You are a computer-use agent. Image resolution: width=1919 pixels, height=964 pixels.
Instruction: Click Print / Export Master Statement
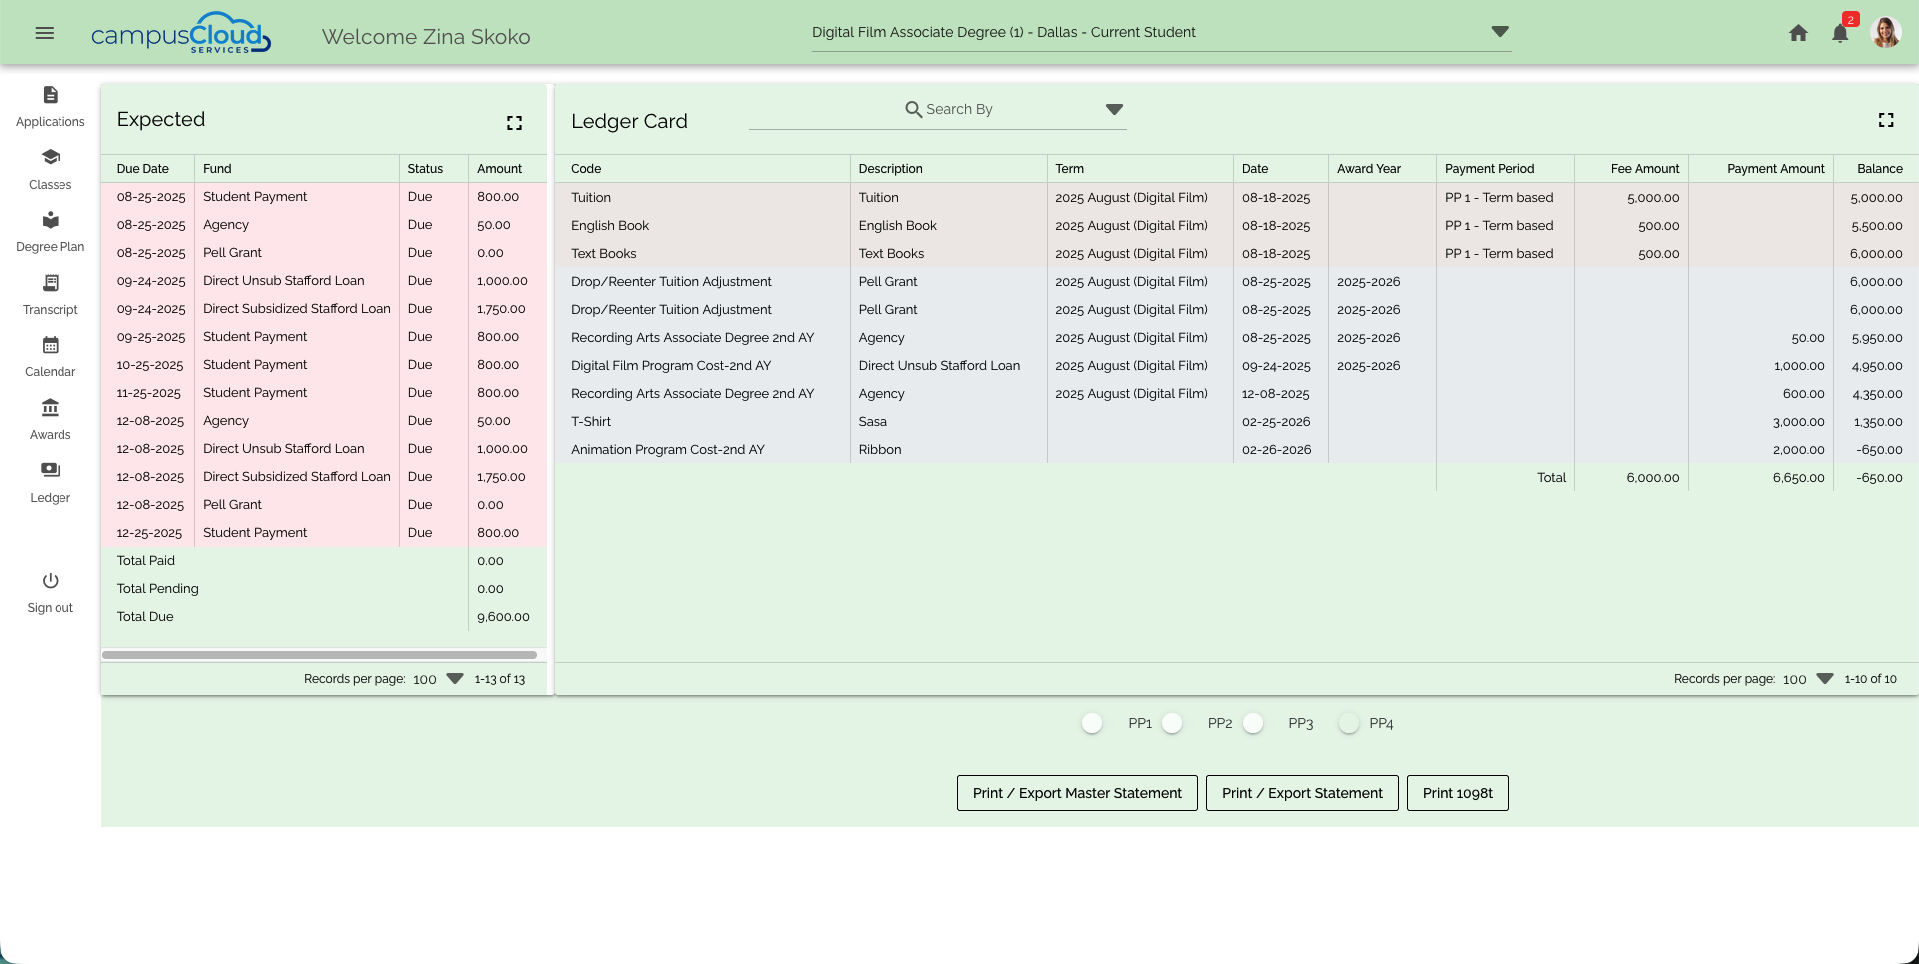(1076, 793)
